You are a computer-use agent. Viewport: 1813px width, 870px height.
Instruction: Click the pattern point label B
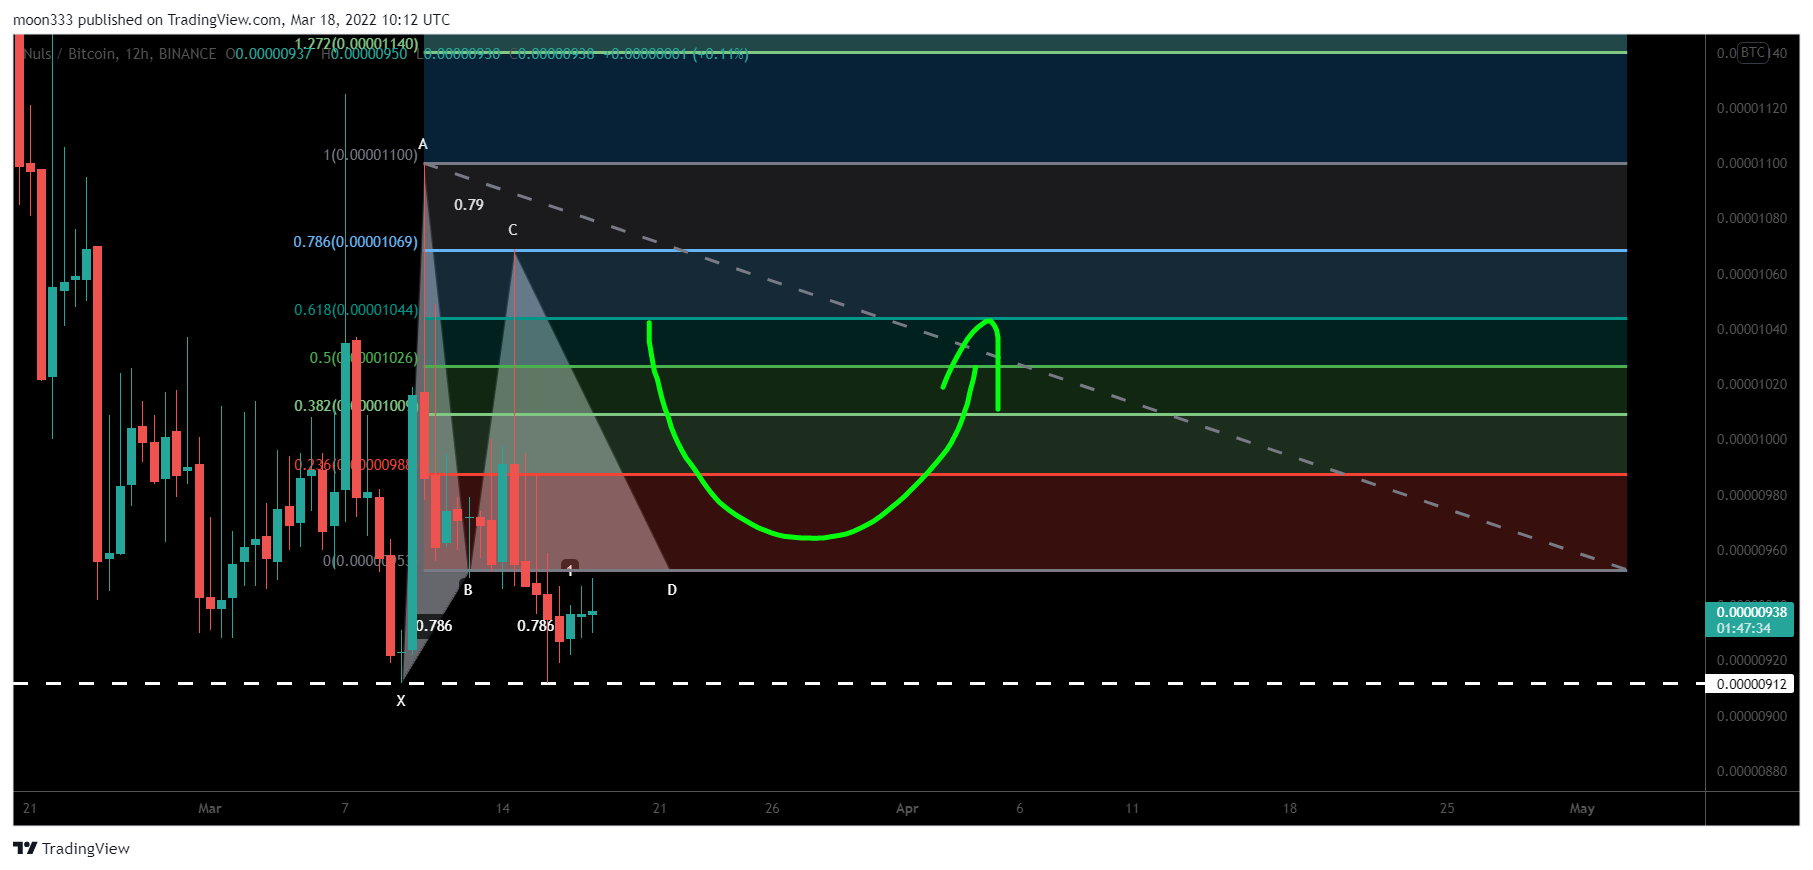[x=467, y=590]
